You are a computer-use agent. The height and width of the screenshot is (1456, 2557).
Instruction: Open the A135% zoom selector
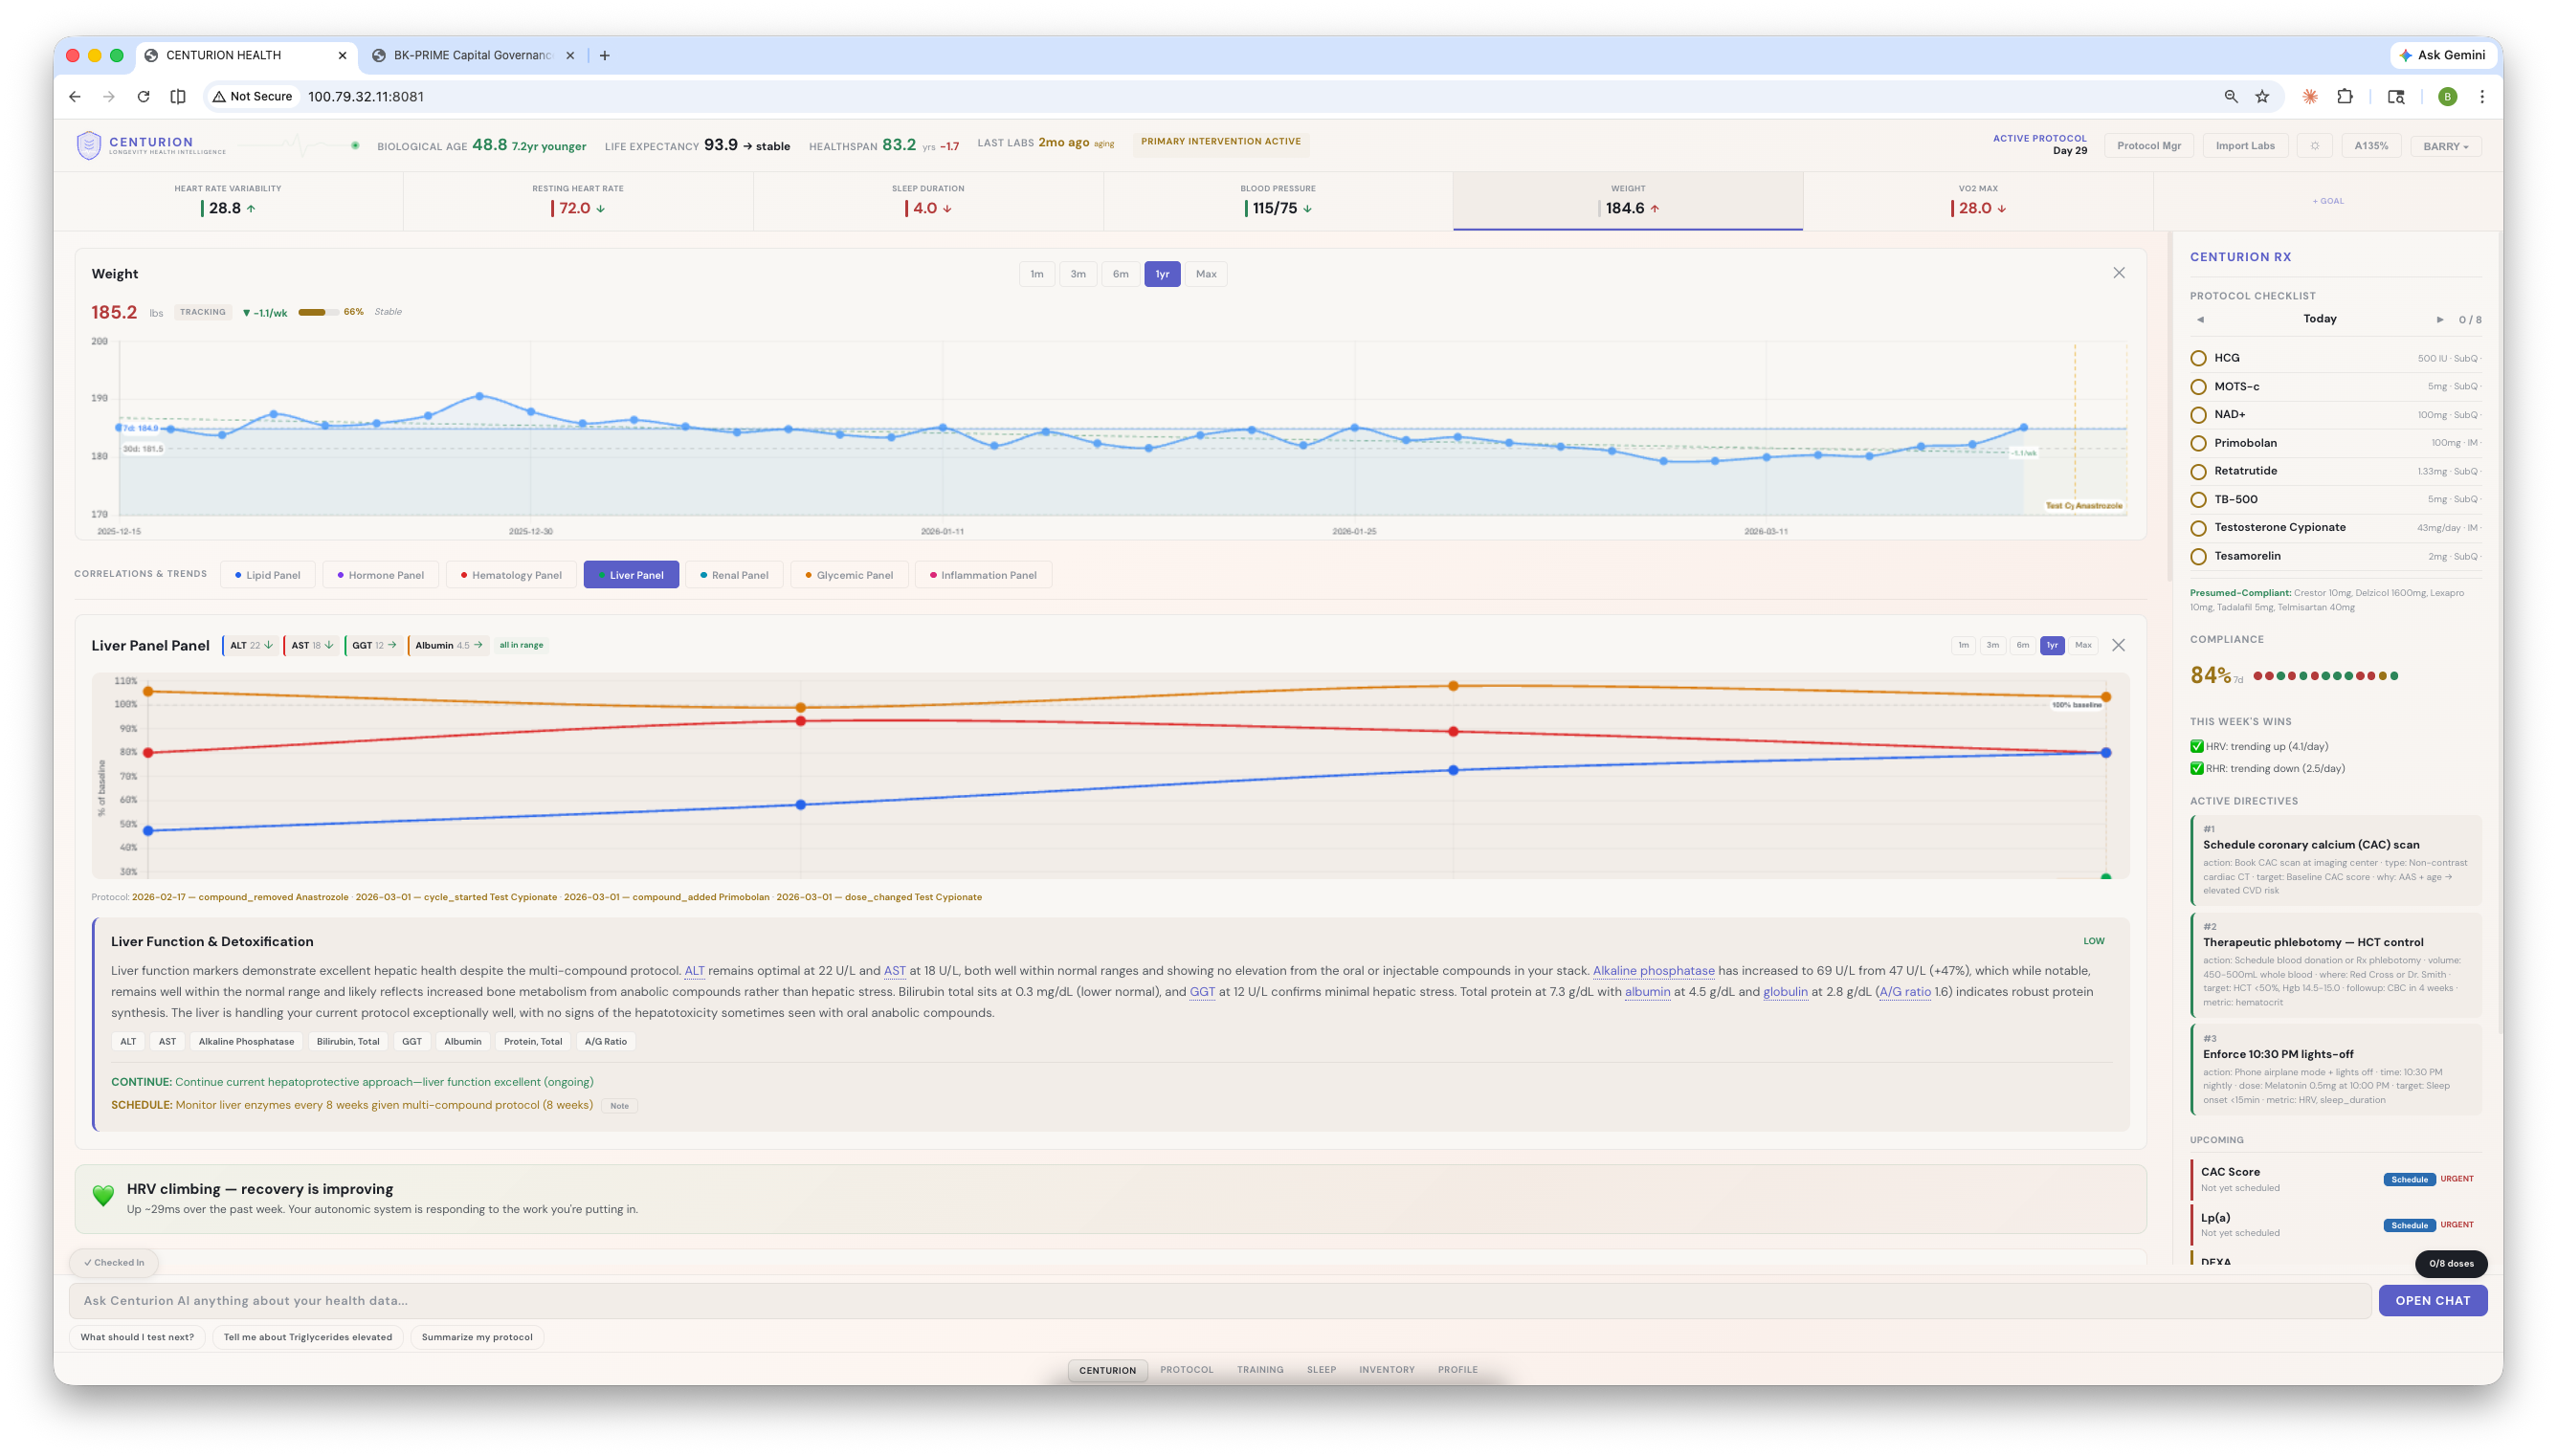coord(2370,146)
